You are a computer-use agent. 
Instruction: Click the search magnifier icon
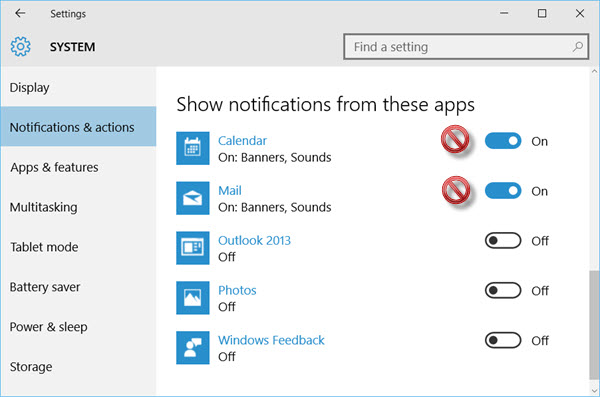(577, 47)
